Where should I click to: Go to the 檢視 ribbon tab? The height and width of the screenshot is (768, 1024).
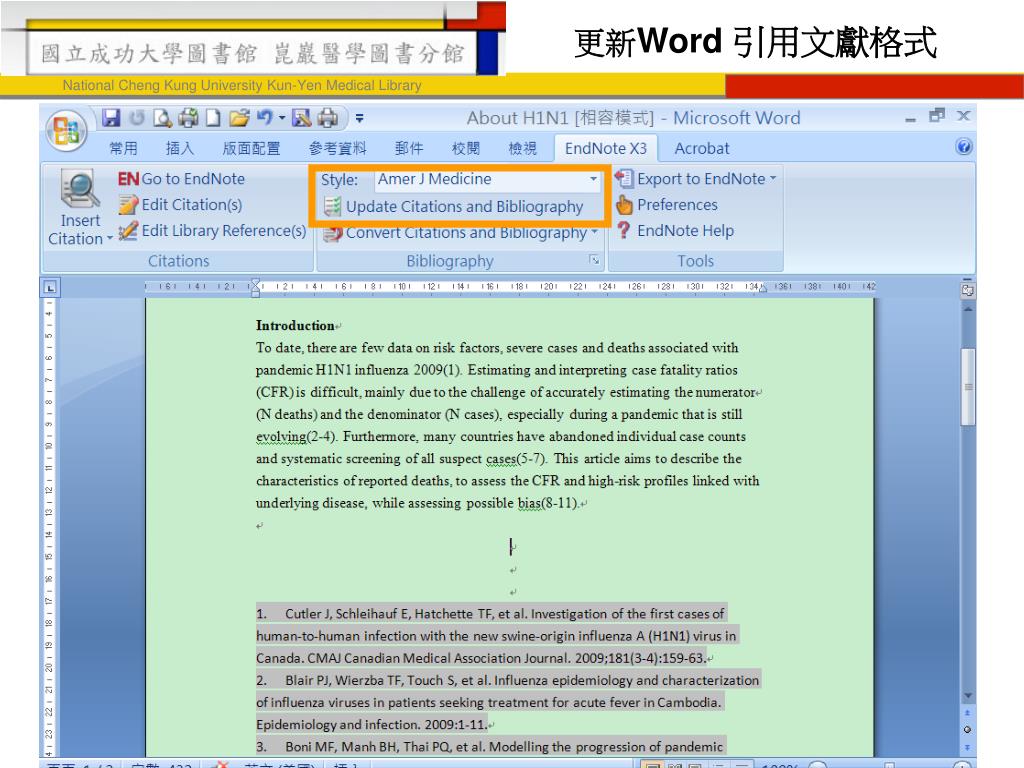522,148
